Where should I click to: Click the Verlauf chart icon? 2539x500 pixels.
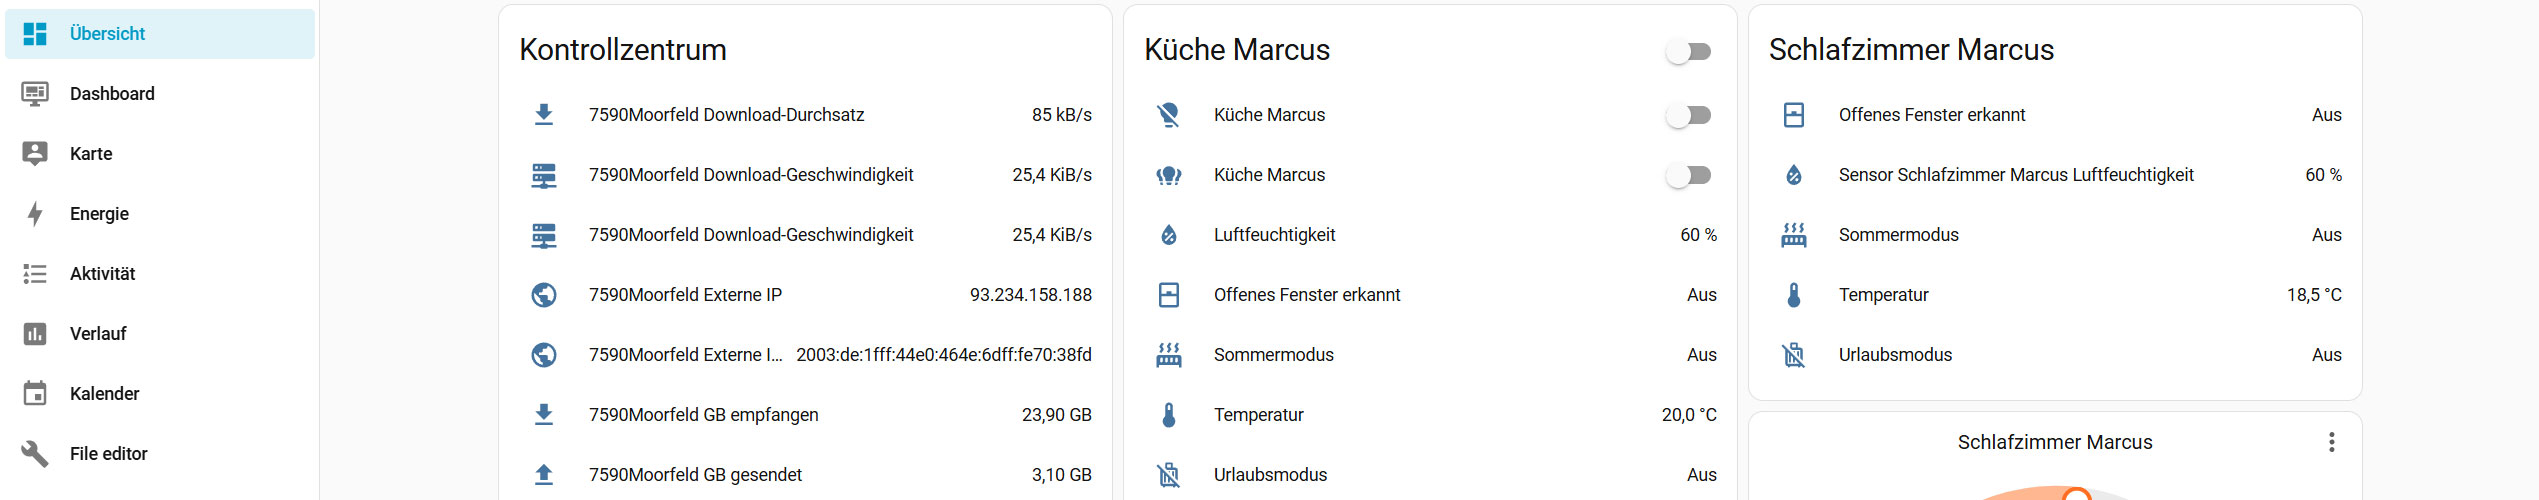click(35, 334)
